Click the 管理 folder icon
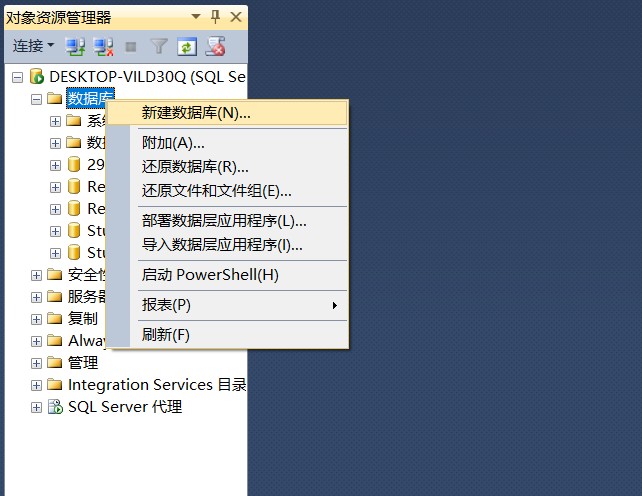642x496 pixels. tap(54, 362)
